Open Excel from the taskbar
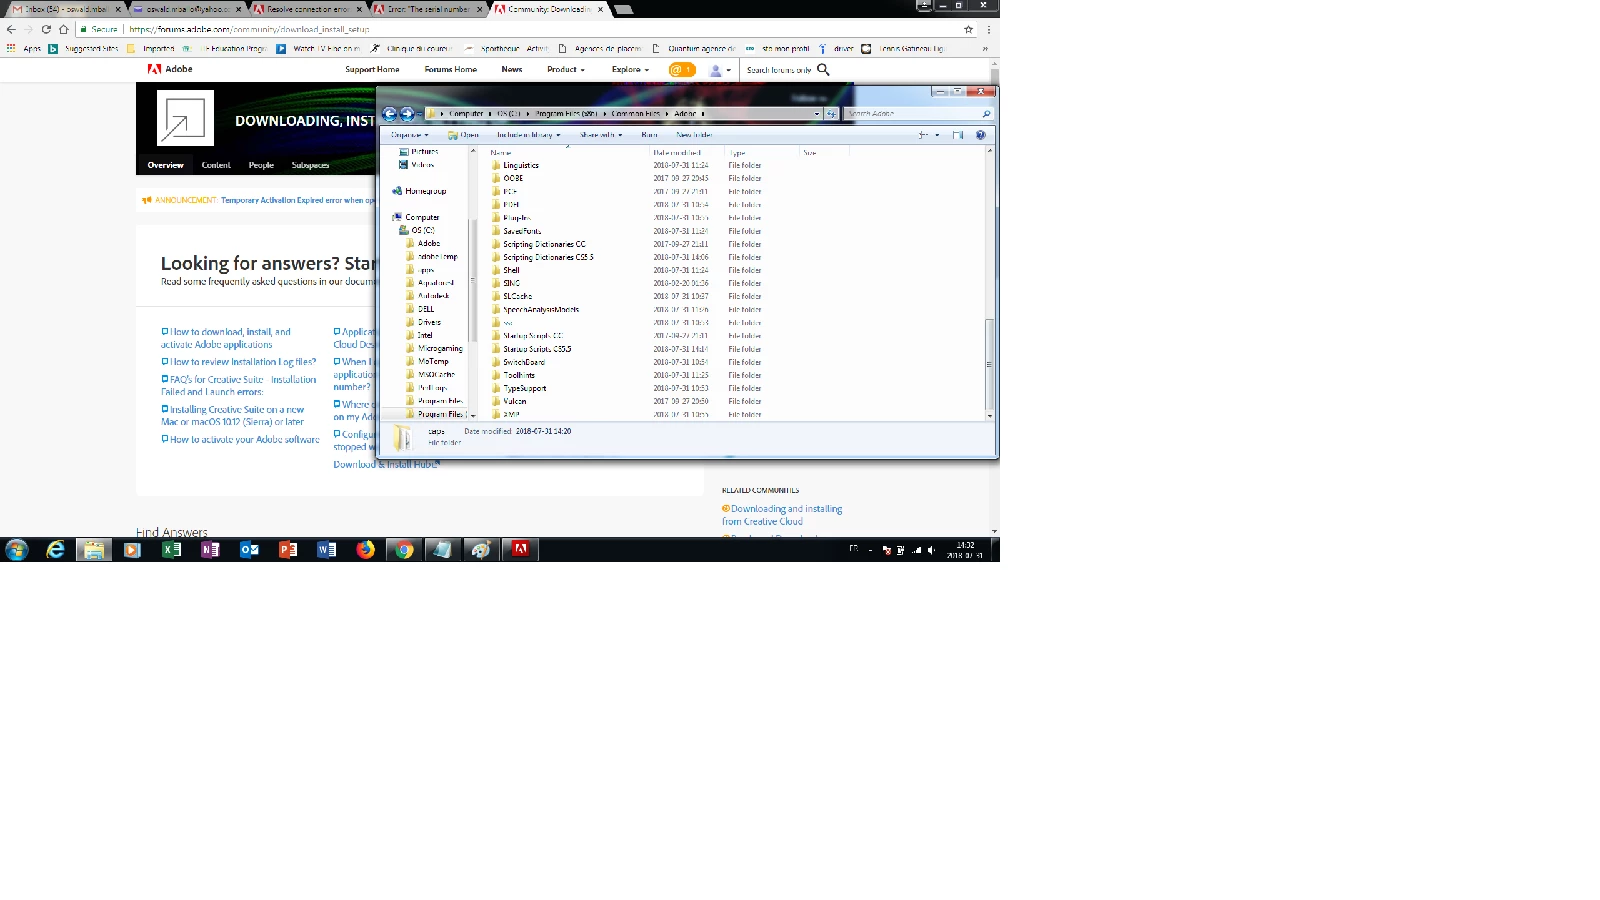 pos(171,550)
